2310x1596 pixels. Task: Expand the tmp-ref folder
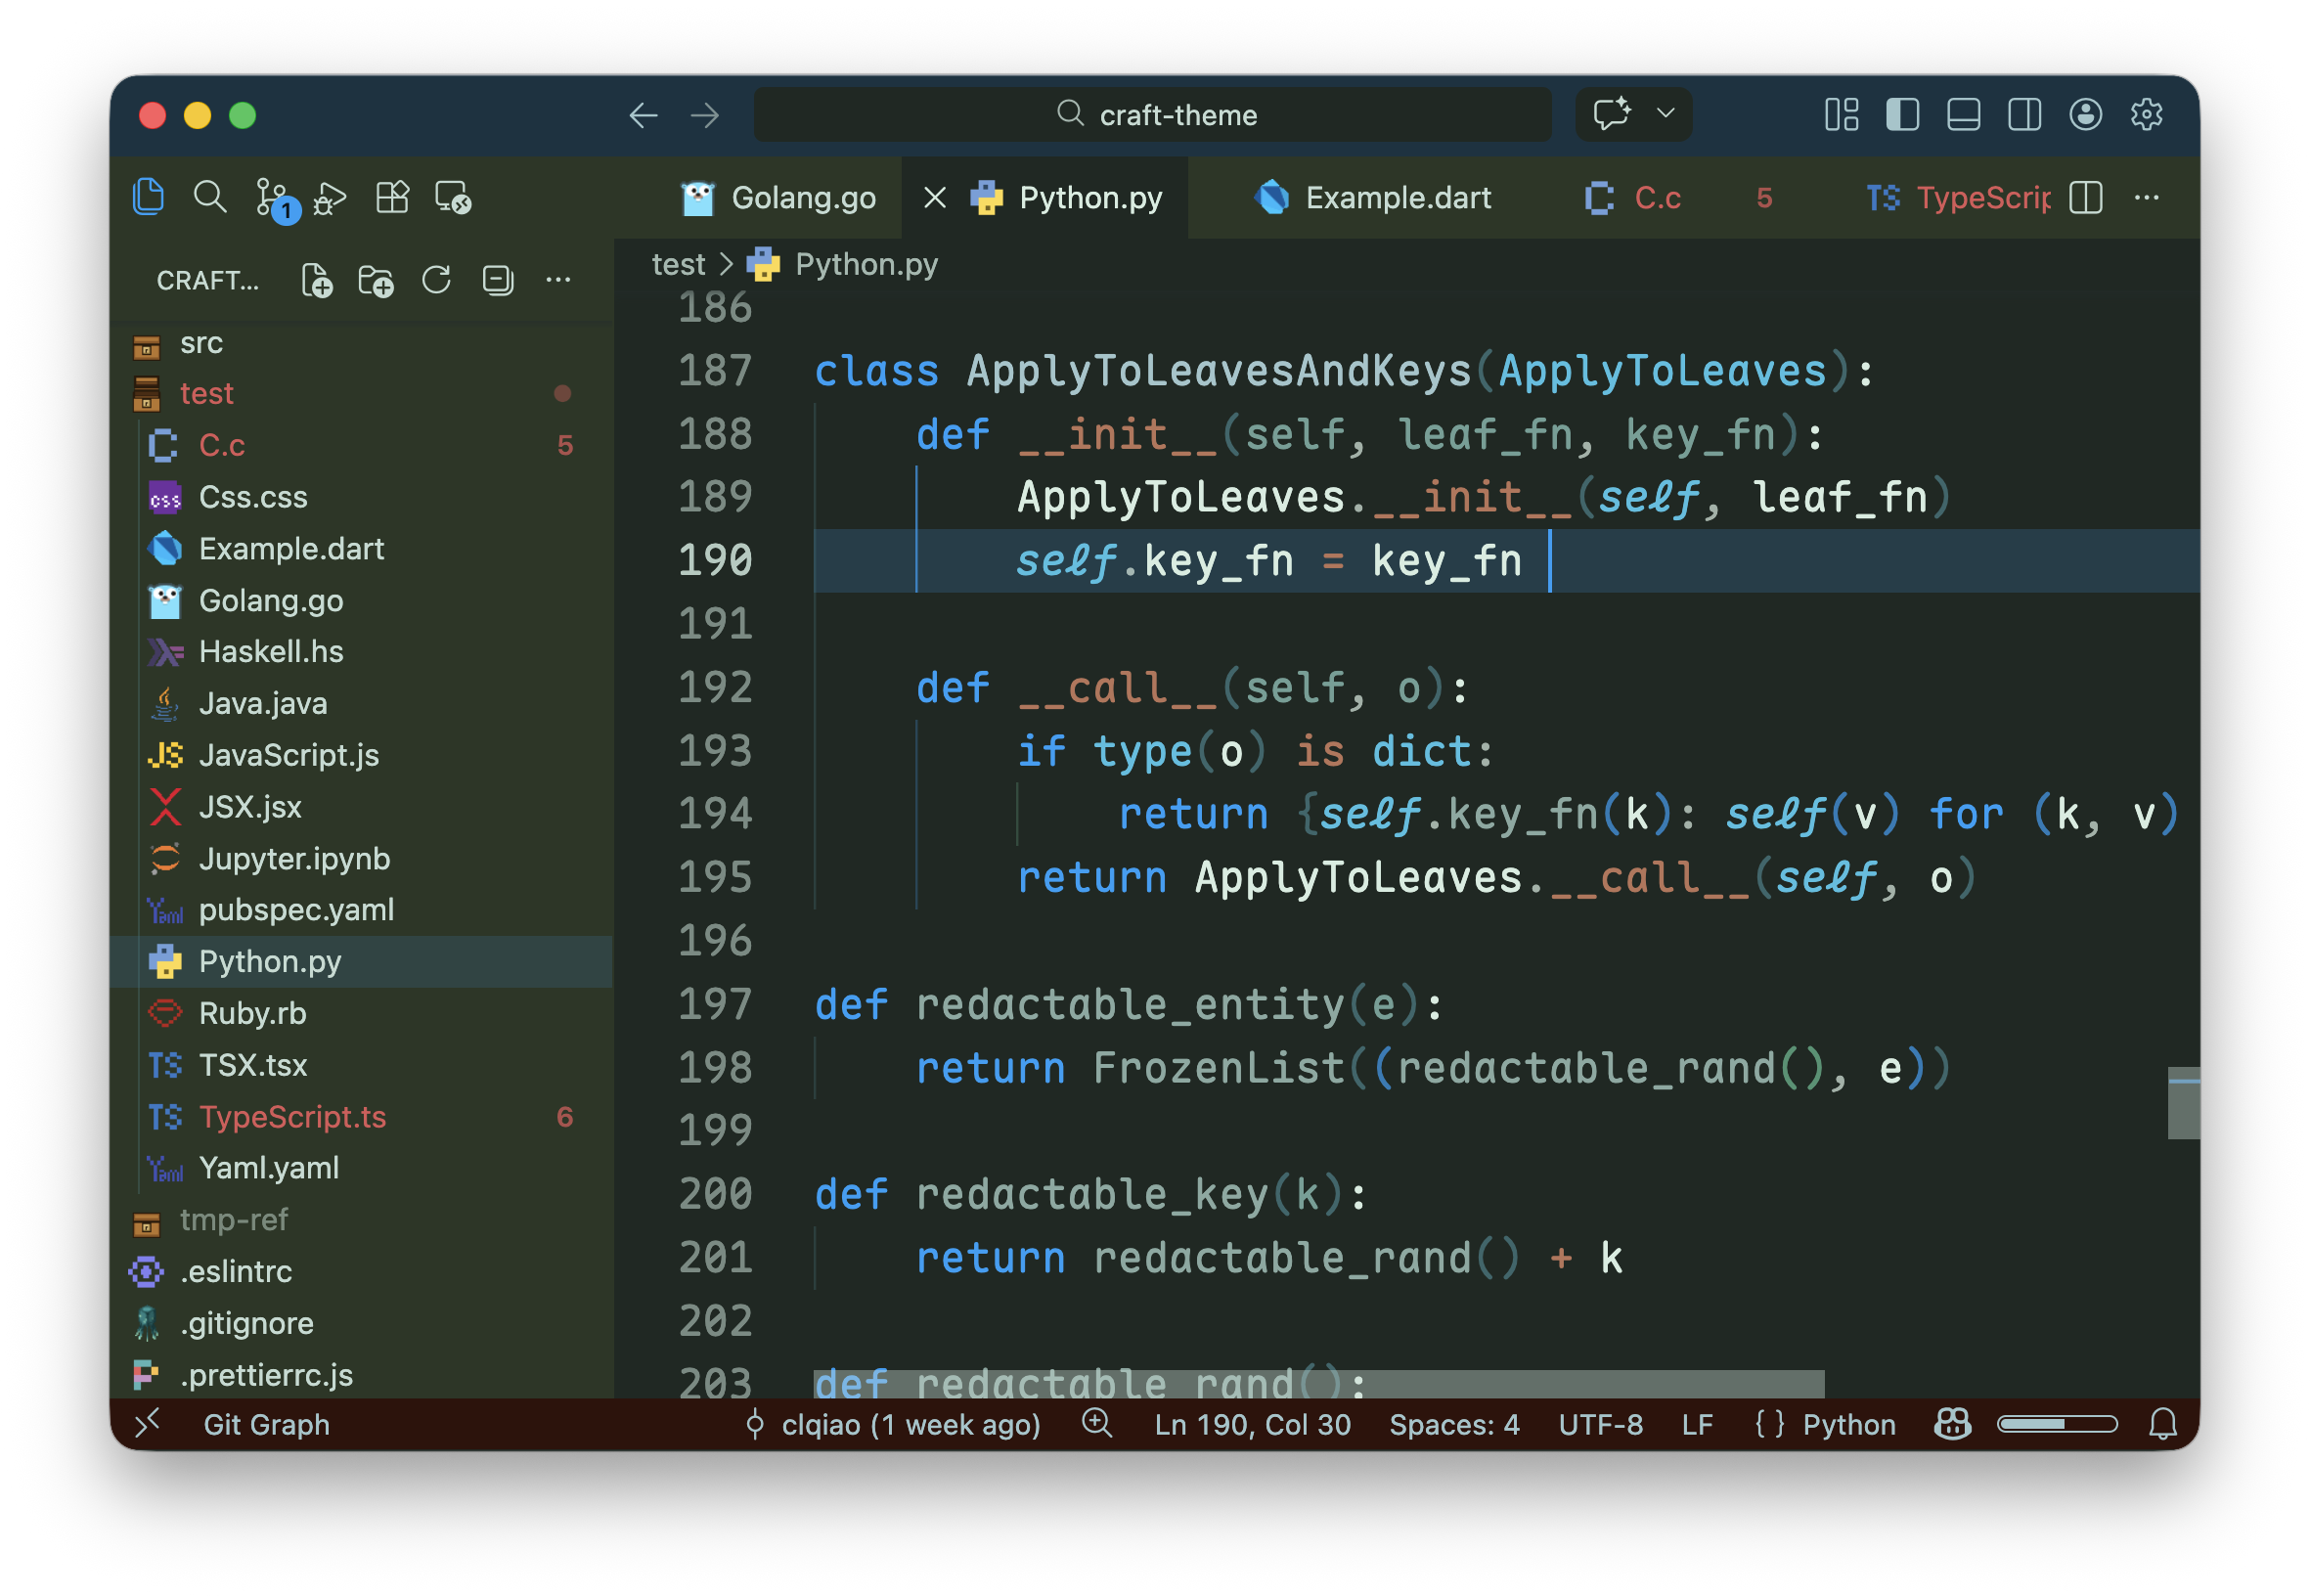(x=233, y=1220)
